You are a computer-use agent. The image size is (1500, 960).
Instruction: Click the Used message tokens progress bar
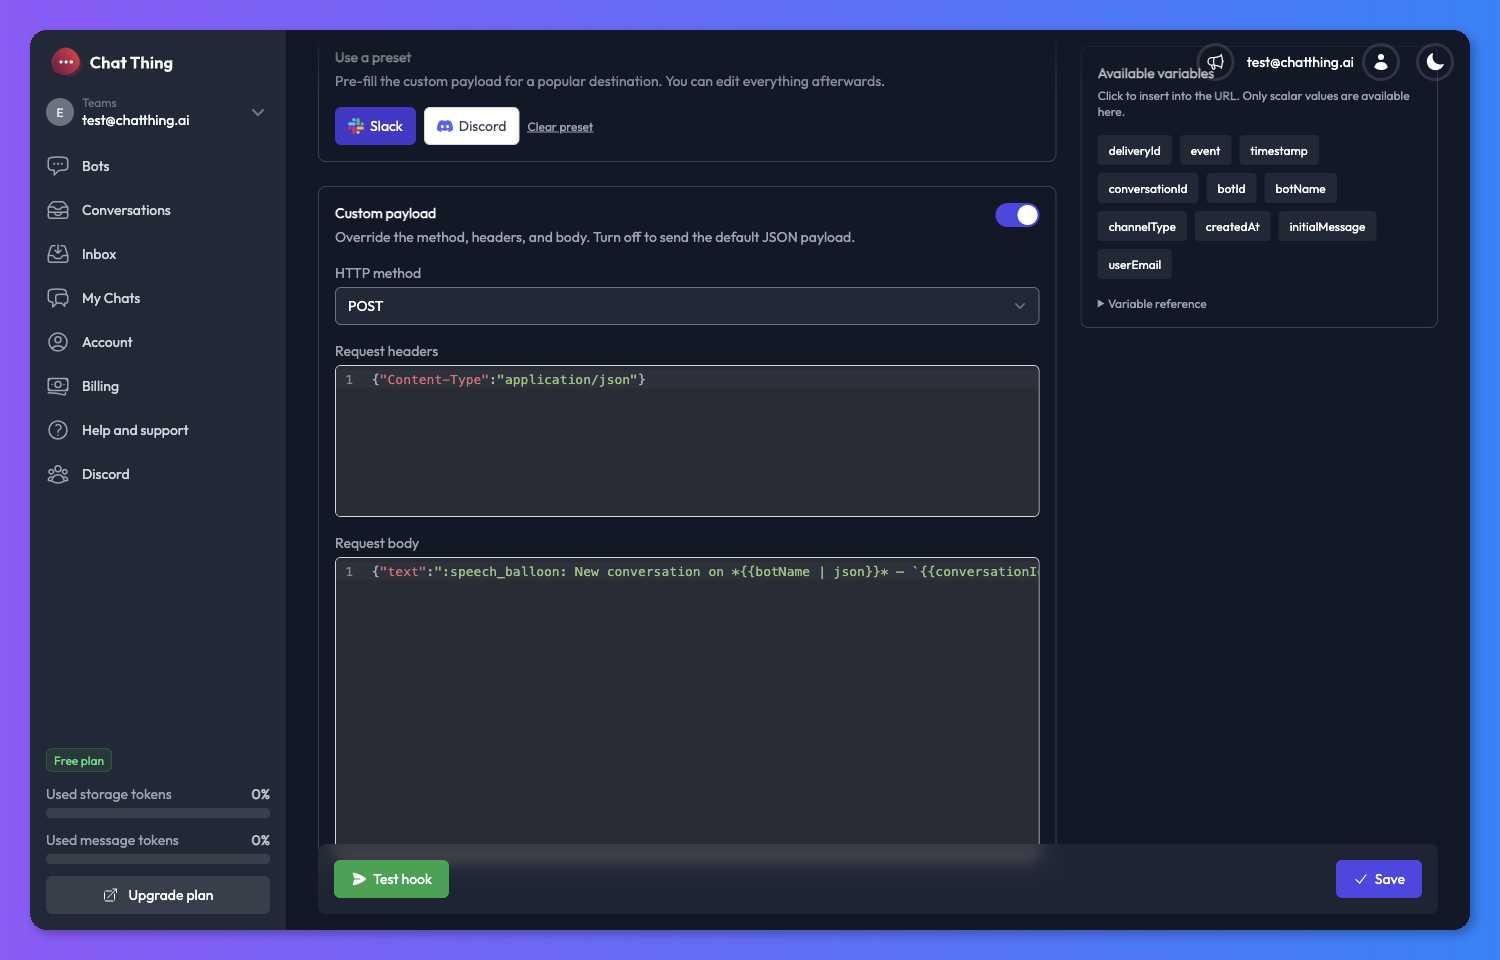pos(158,859)
